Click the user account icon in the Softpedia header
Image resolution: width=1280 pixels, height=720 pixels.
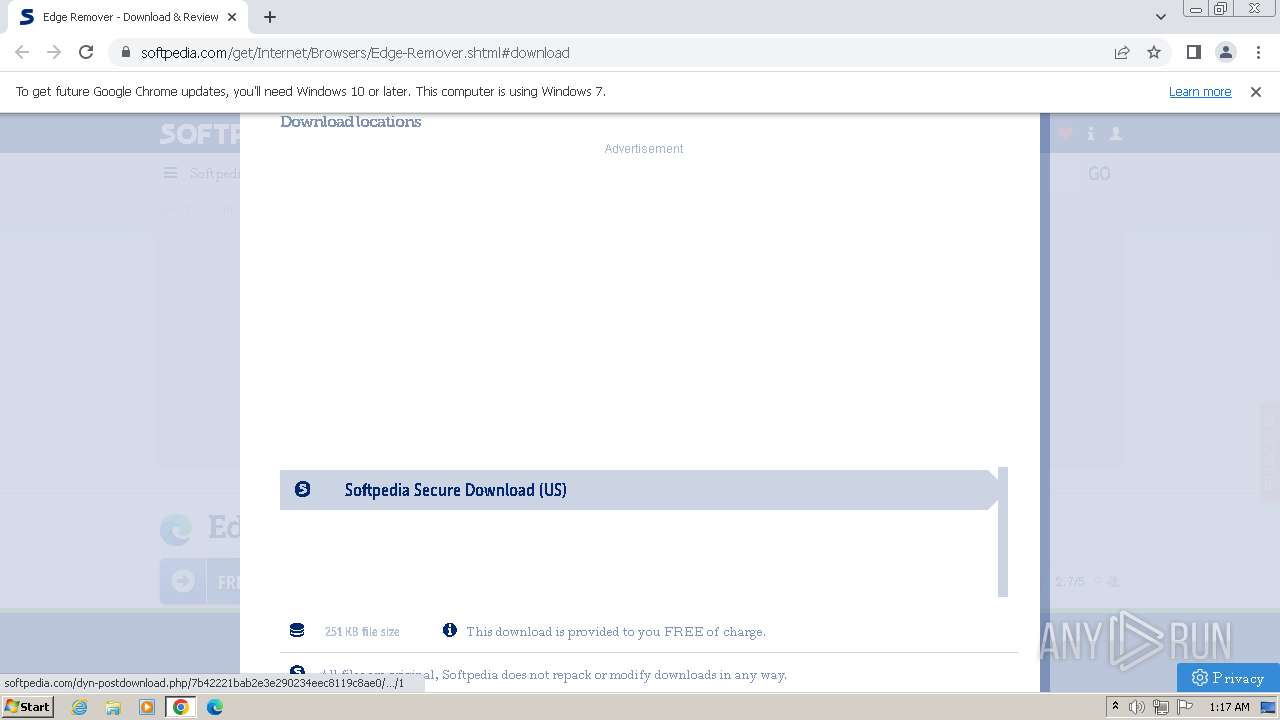(1116, 133)
